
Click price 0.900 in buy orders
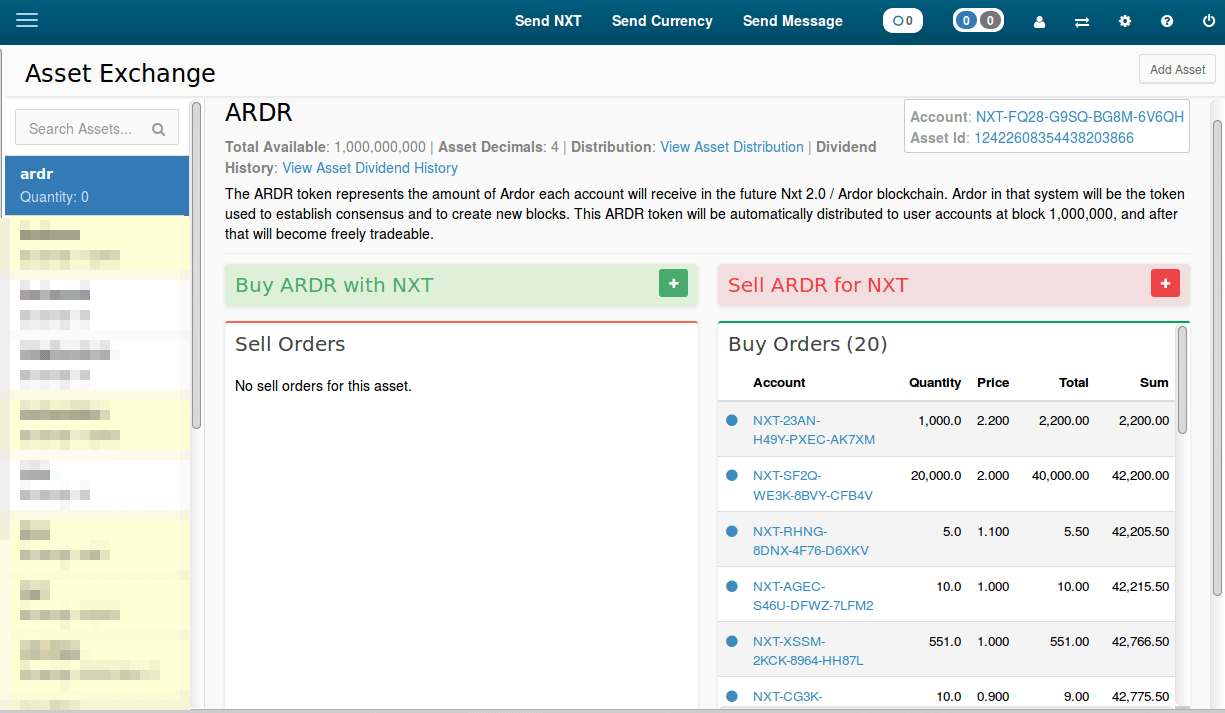[x=993, y=697]
